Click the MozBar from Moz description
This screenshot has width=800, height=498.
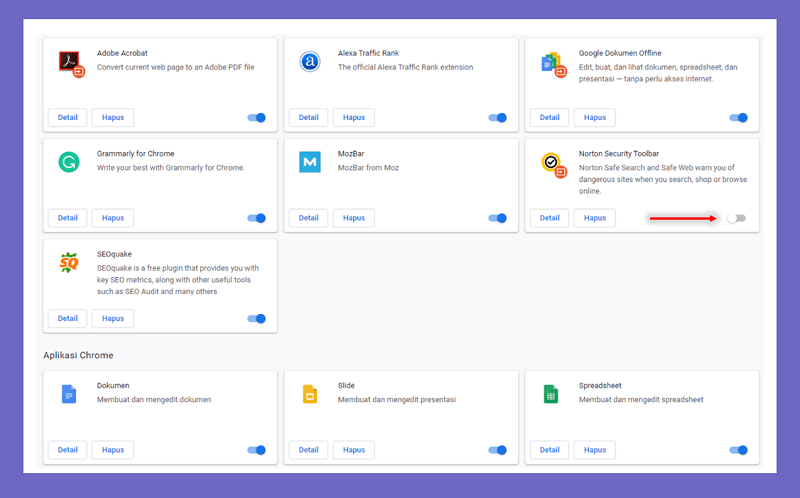(x=368, y=167)
